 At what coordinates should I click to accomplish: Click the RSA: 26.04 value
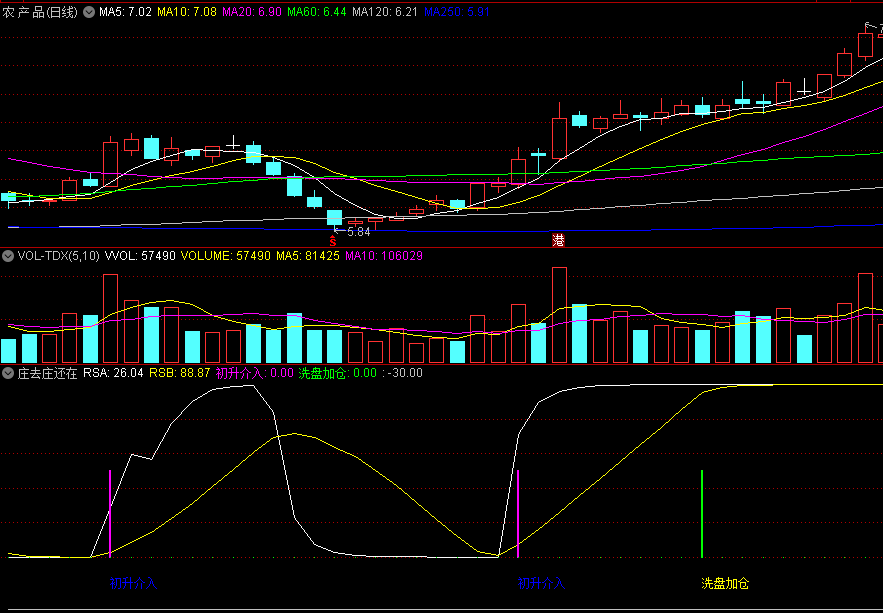pyautogui.click(x=113, y=373)
